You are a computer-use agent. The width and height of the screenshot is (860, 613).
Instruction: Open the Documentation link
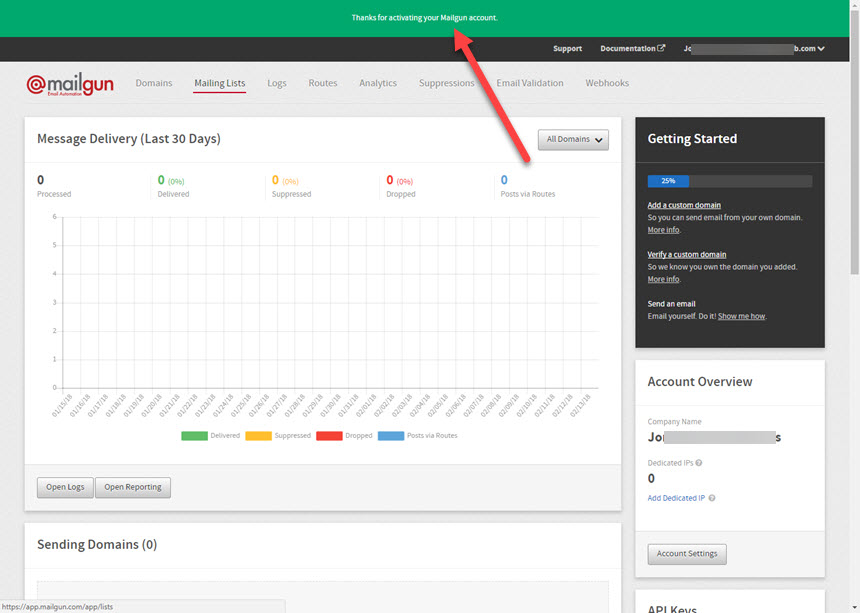point(627,48)
